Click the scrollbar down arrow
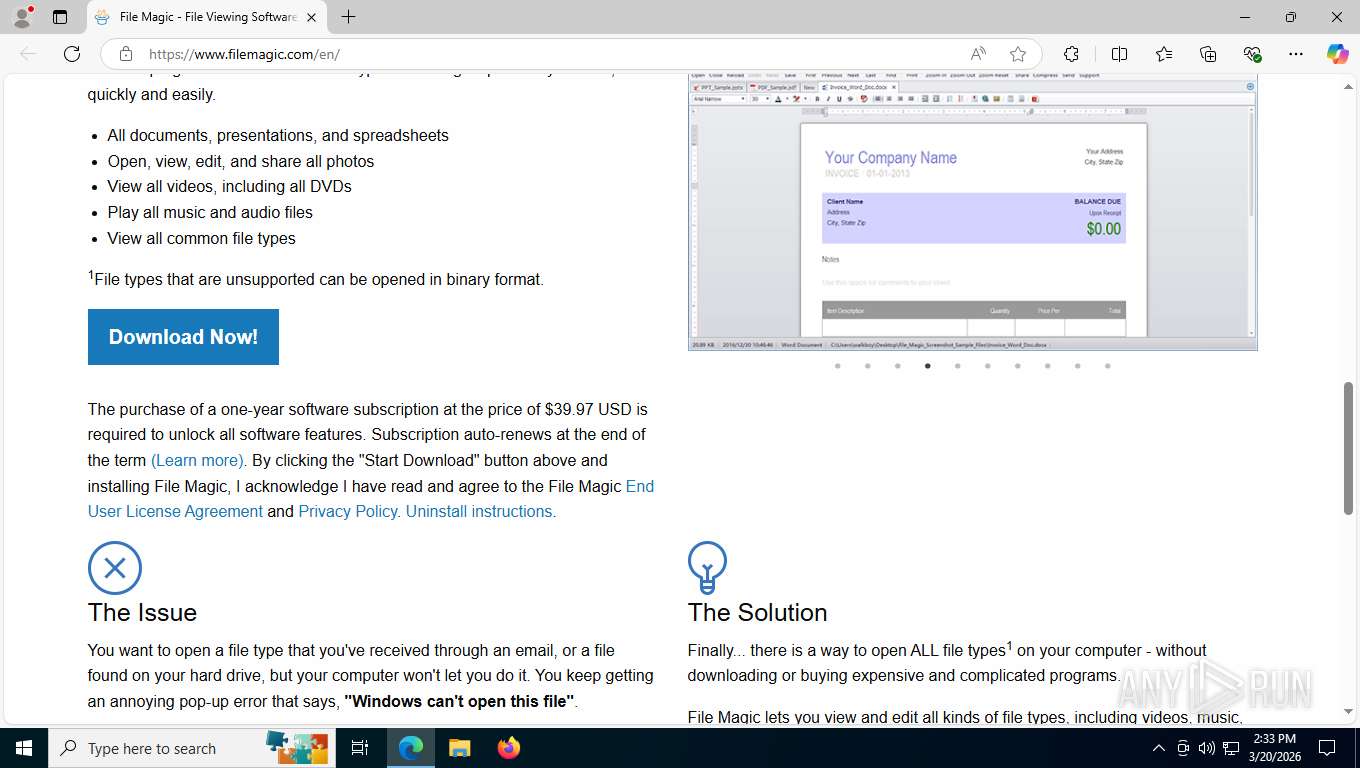The width and height of the screenshot is (1360, 768). pos(1348,711)
